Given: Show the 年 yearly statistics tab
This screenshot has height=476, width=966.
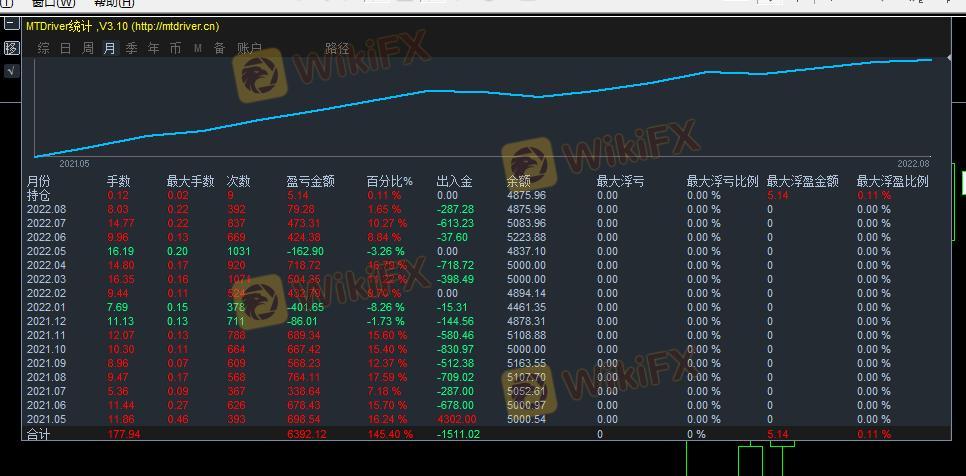Looking at the screenshot, I should (153, 48).
